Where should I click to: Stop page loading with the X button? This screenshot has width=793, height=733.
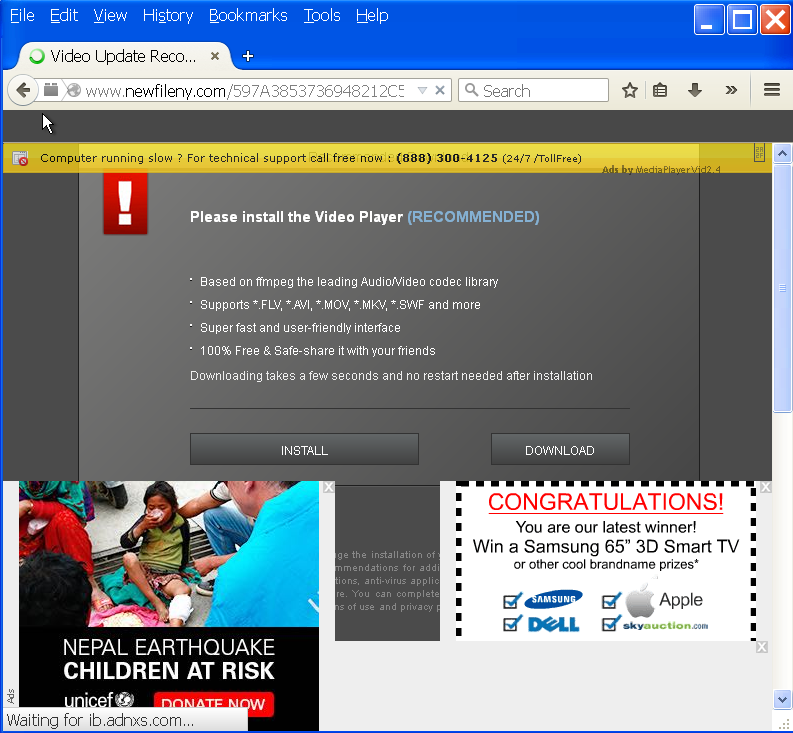(x=440, y=91)
